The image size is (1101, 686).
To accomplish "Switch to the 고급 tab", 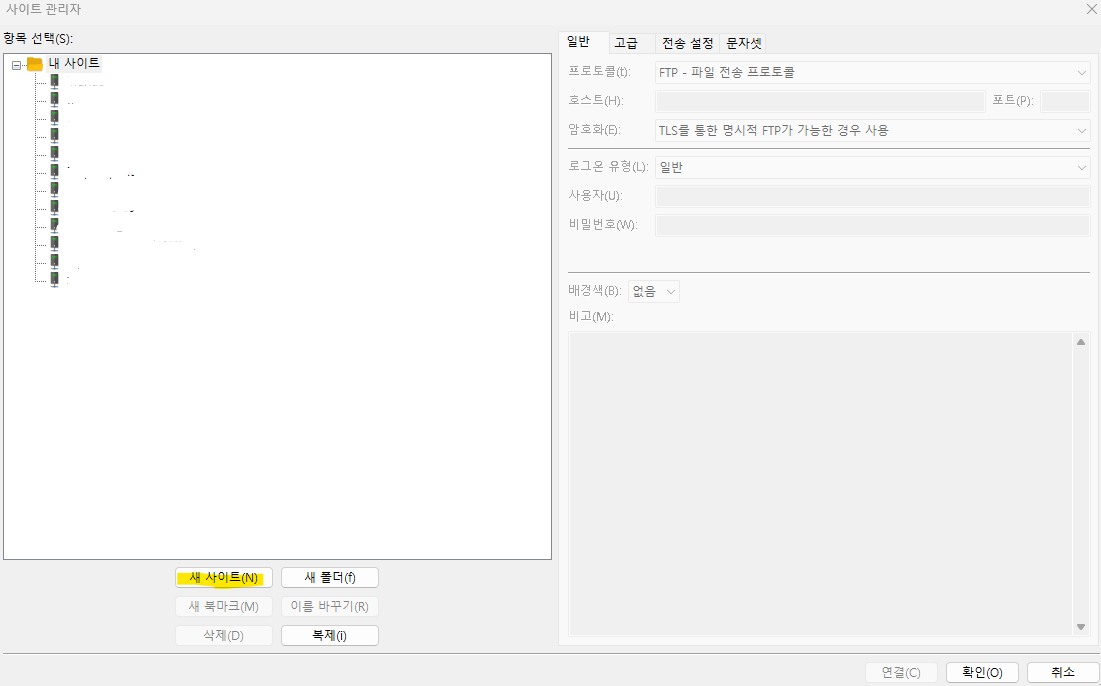I will [628, 42].
